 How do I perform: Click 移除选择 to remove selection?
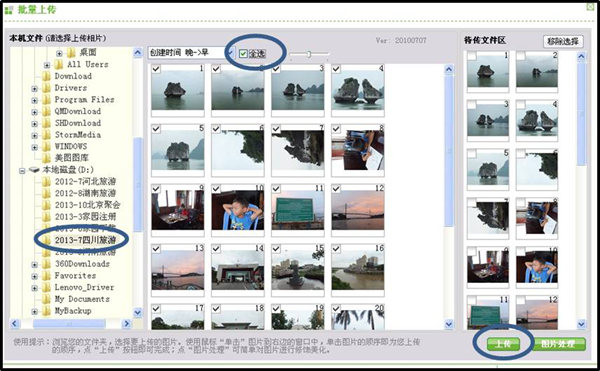click(563, 41)
